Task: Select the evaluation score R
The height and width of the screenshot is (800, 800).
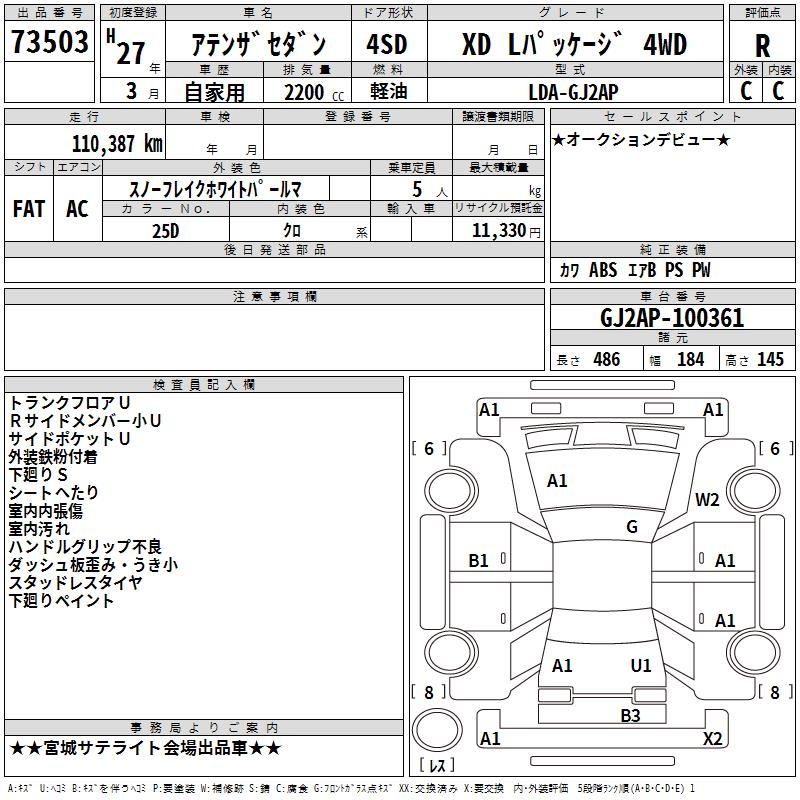Action: pyautogui.click(x=762, y=46)
